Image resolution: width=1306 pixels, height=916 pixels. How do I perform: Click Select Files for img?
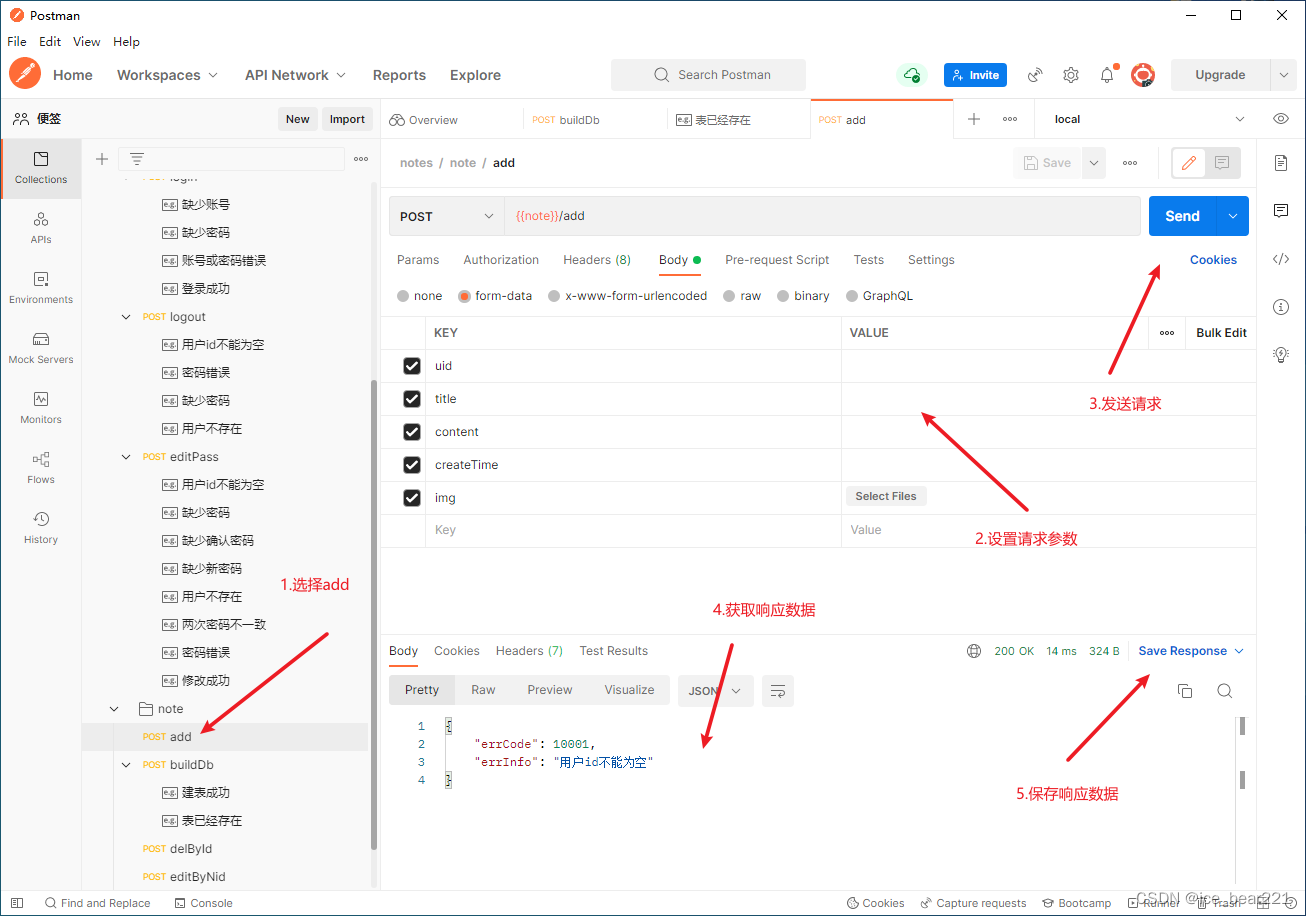click(x=886, y=496)
